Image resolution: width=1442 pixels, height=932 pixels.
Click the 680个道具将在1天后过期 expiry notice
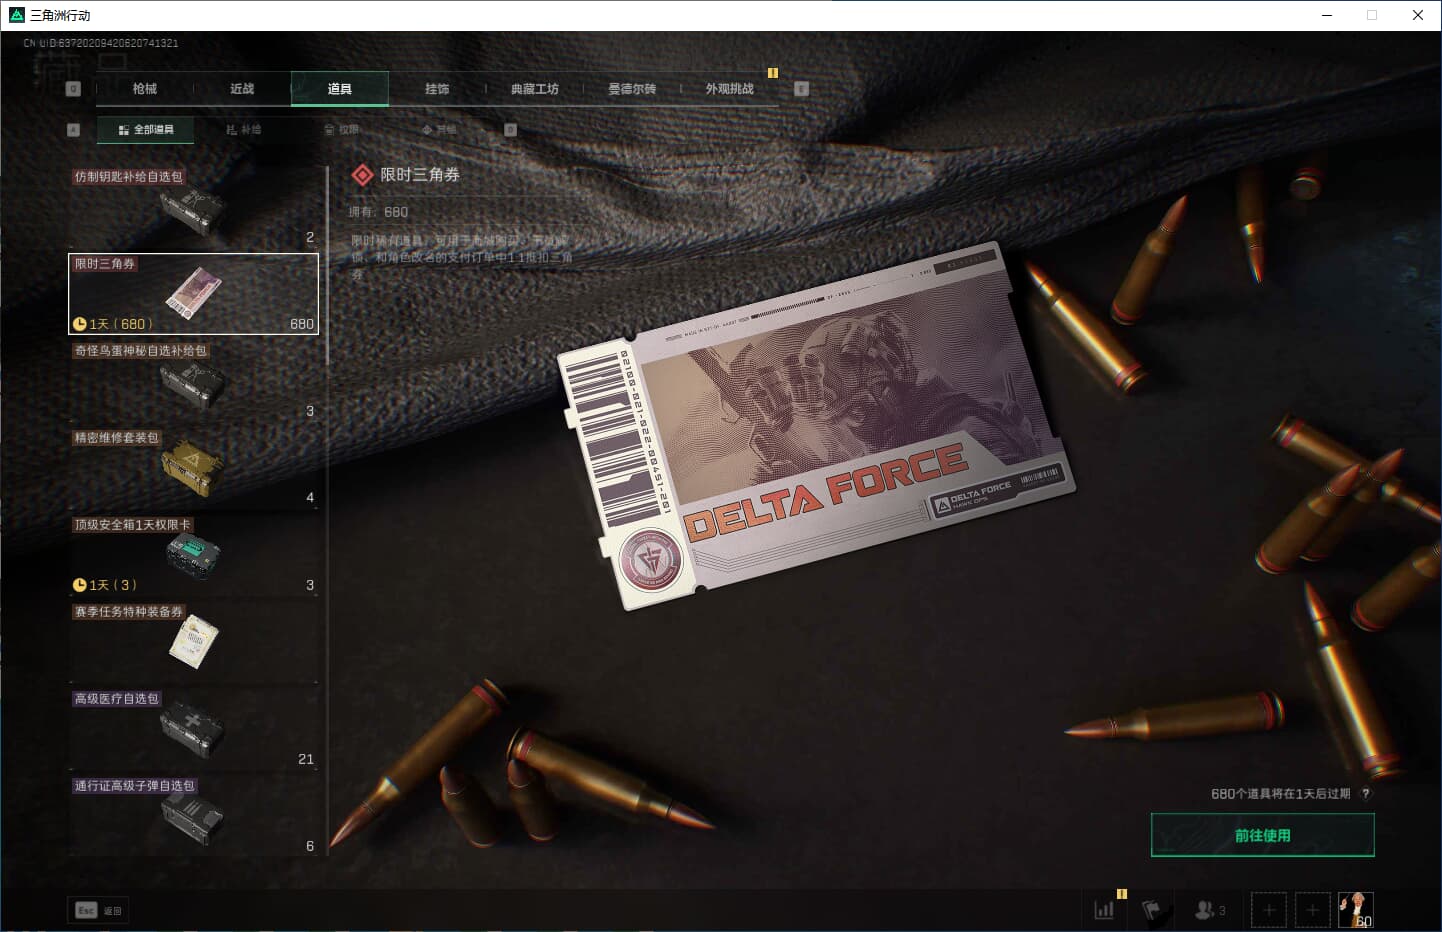[1280, 794]
